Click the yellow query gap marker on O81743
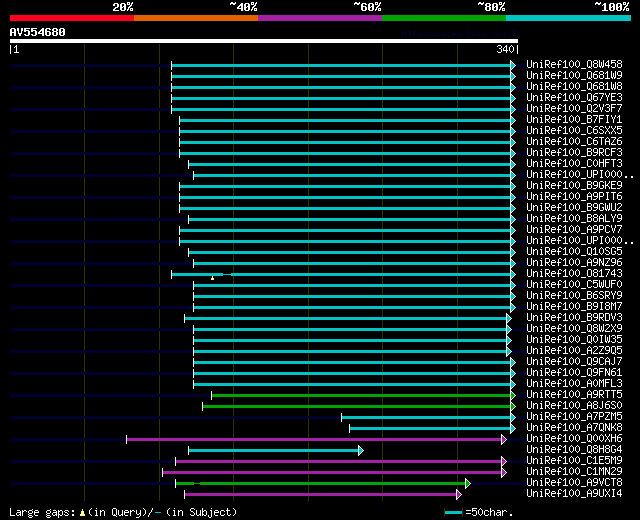 click(x=212, y=278)
